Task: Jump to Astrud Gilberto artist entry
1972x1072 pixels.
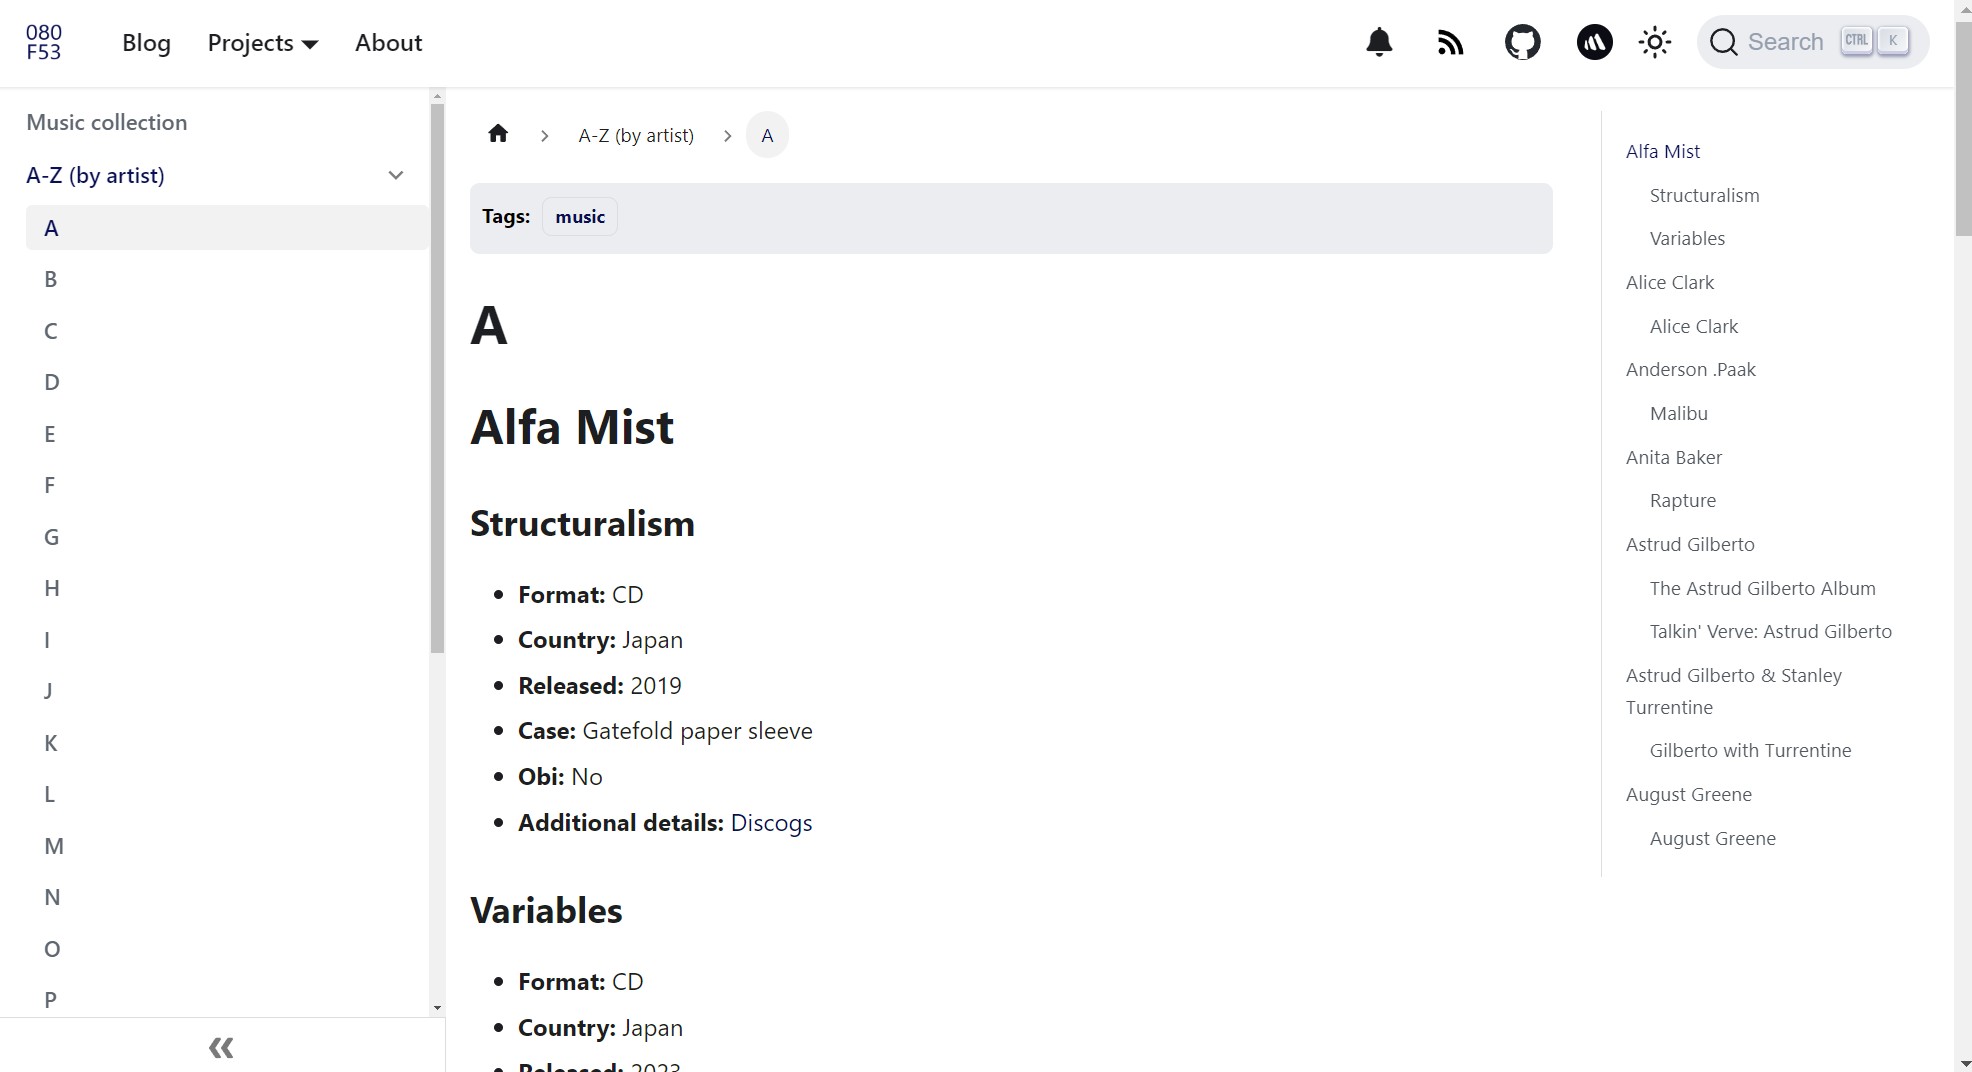Action: point(1690,544)
